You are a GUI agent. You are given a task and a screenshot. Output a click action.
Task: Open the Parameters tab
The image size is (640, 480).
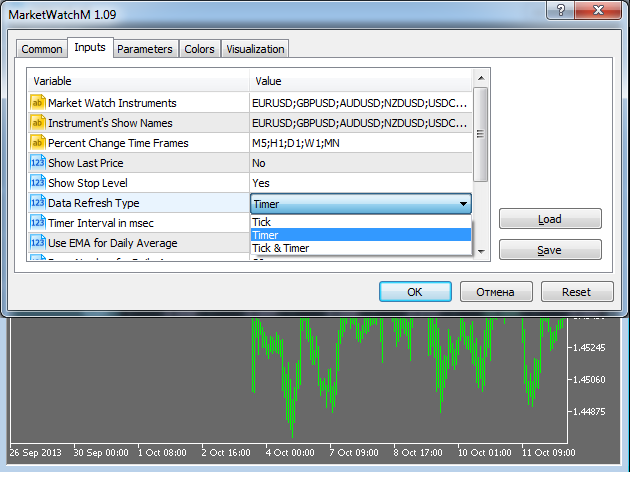(145, 49)
